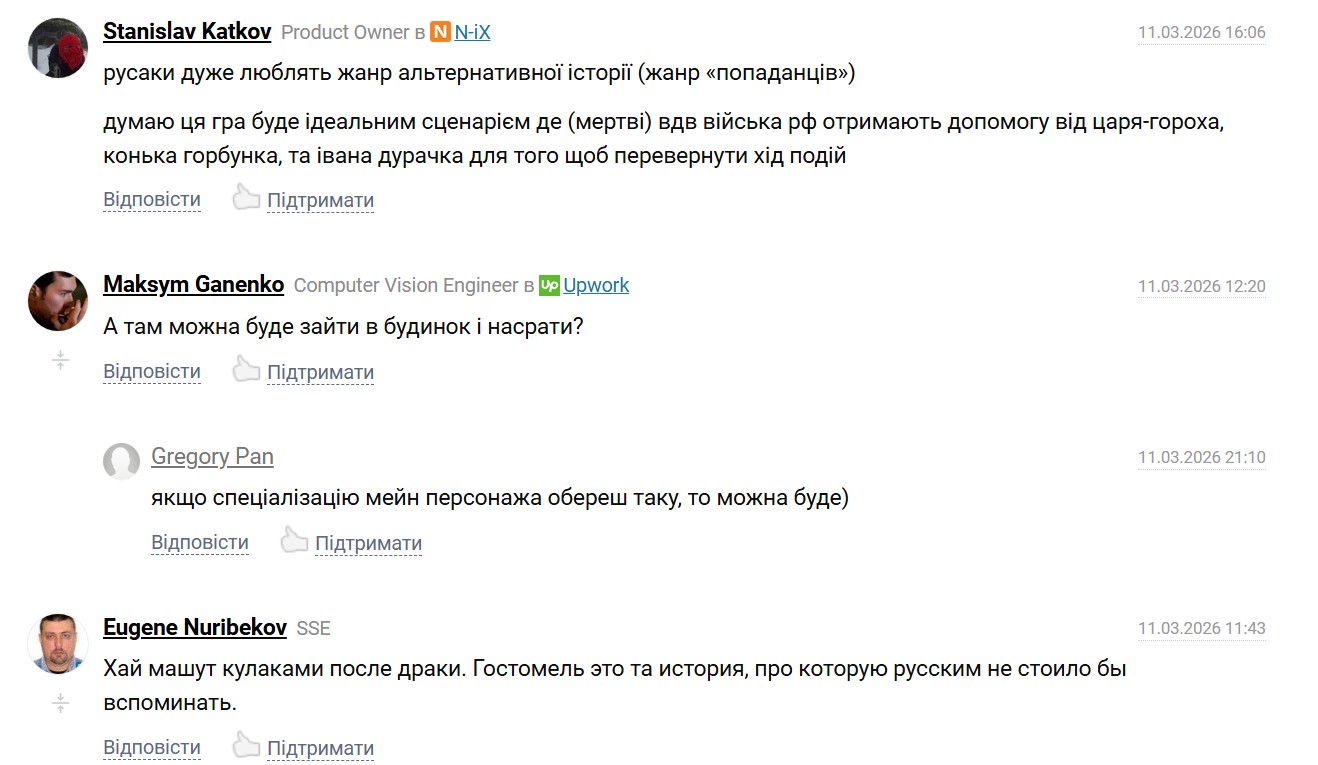This screenshot has height=765, width=1318.
Task: Open the 11.03.2026 16:06 timestamp permalink
Action: tap(1201, 32)
